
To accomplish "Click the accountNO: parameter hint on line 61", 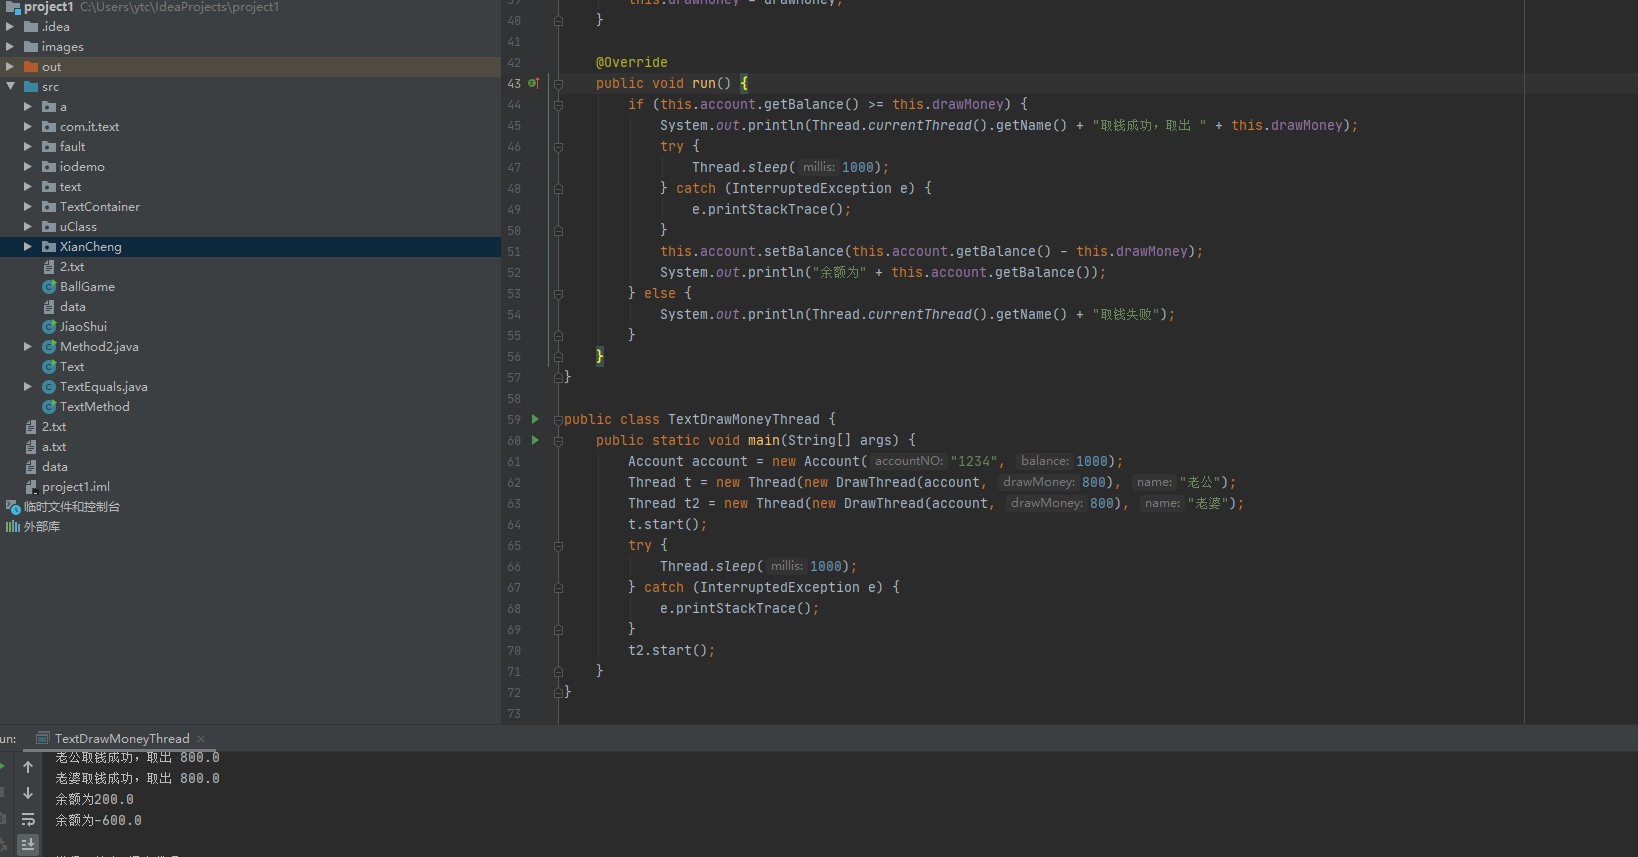I will pyautogui.click(x=908, y=461).
